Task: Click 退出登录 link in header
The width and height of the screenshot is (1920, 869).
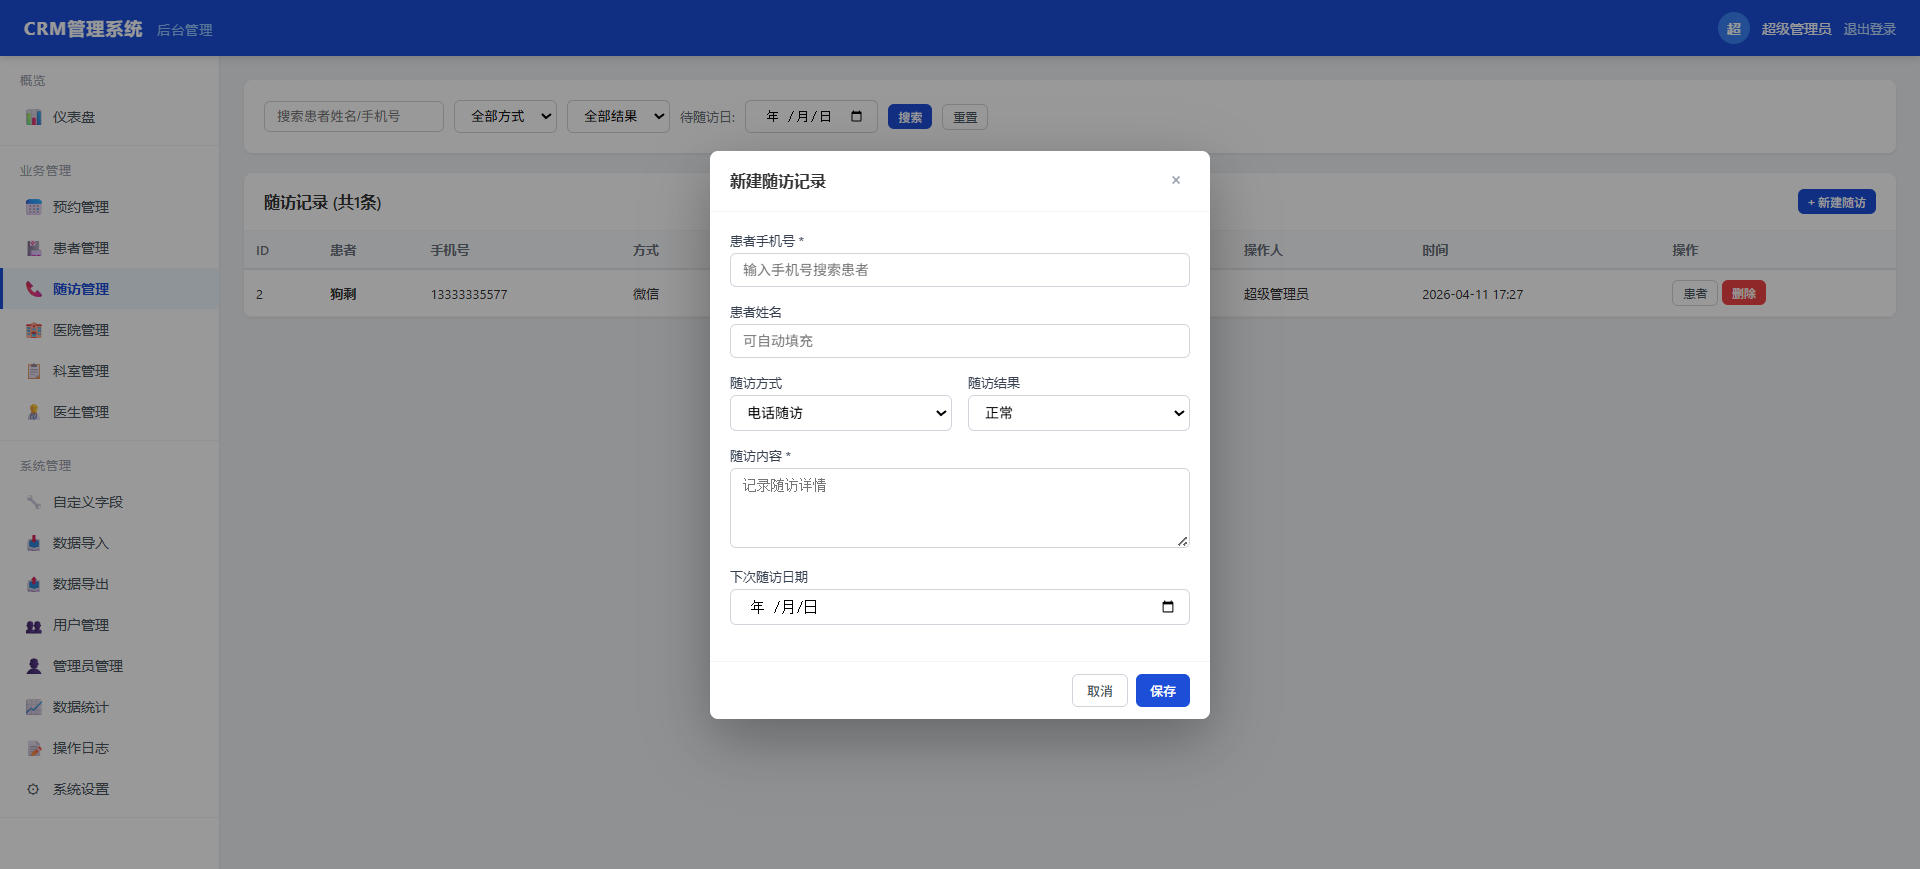Action: coord(1869,29)
